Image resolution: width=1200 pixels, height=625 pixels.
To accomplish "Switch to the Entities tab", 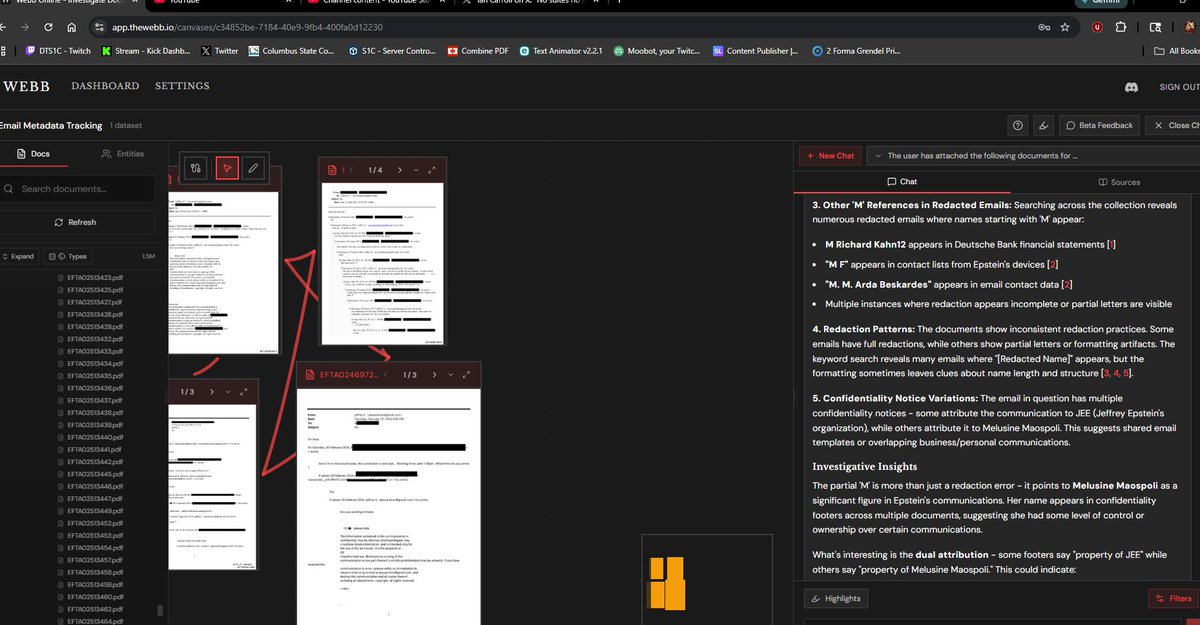I will pyautogui.click(x=123, y=154).
